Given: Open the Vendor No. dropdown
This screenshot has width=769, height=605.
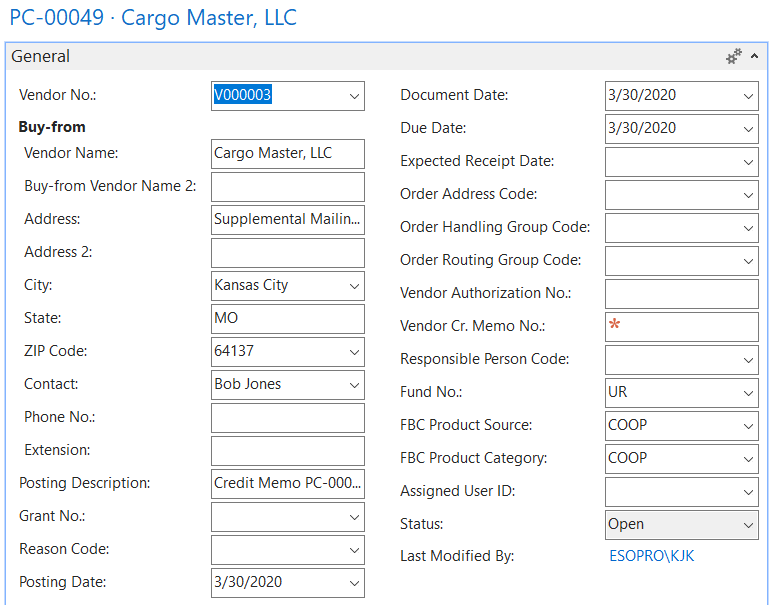Looking at the screenshot, I should pos(354,96).
